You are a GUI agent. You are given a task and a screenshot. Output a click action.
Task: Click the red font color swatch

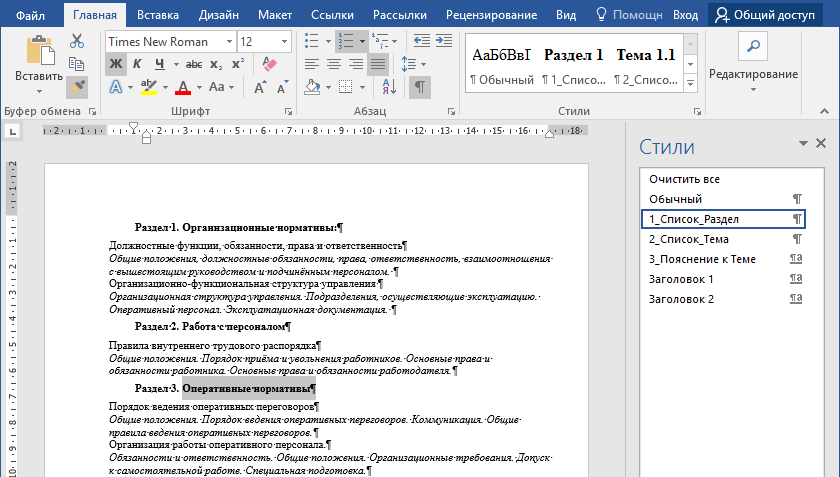click(183, 88)
